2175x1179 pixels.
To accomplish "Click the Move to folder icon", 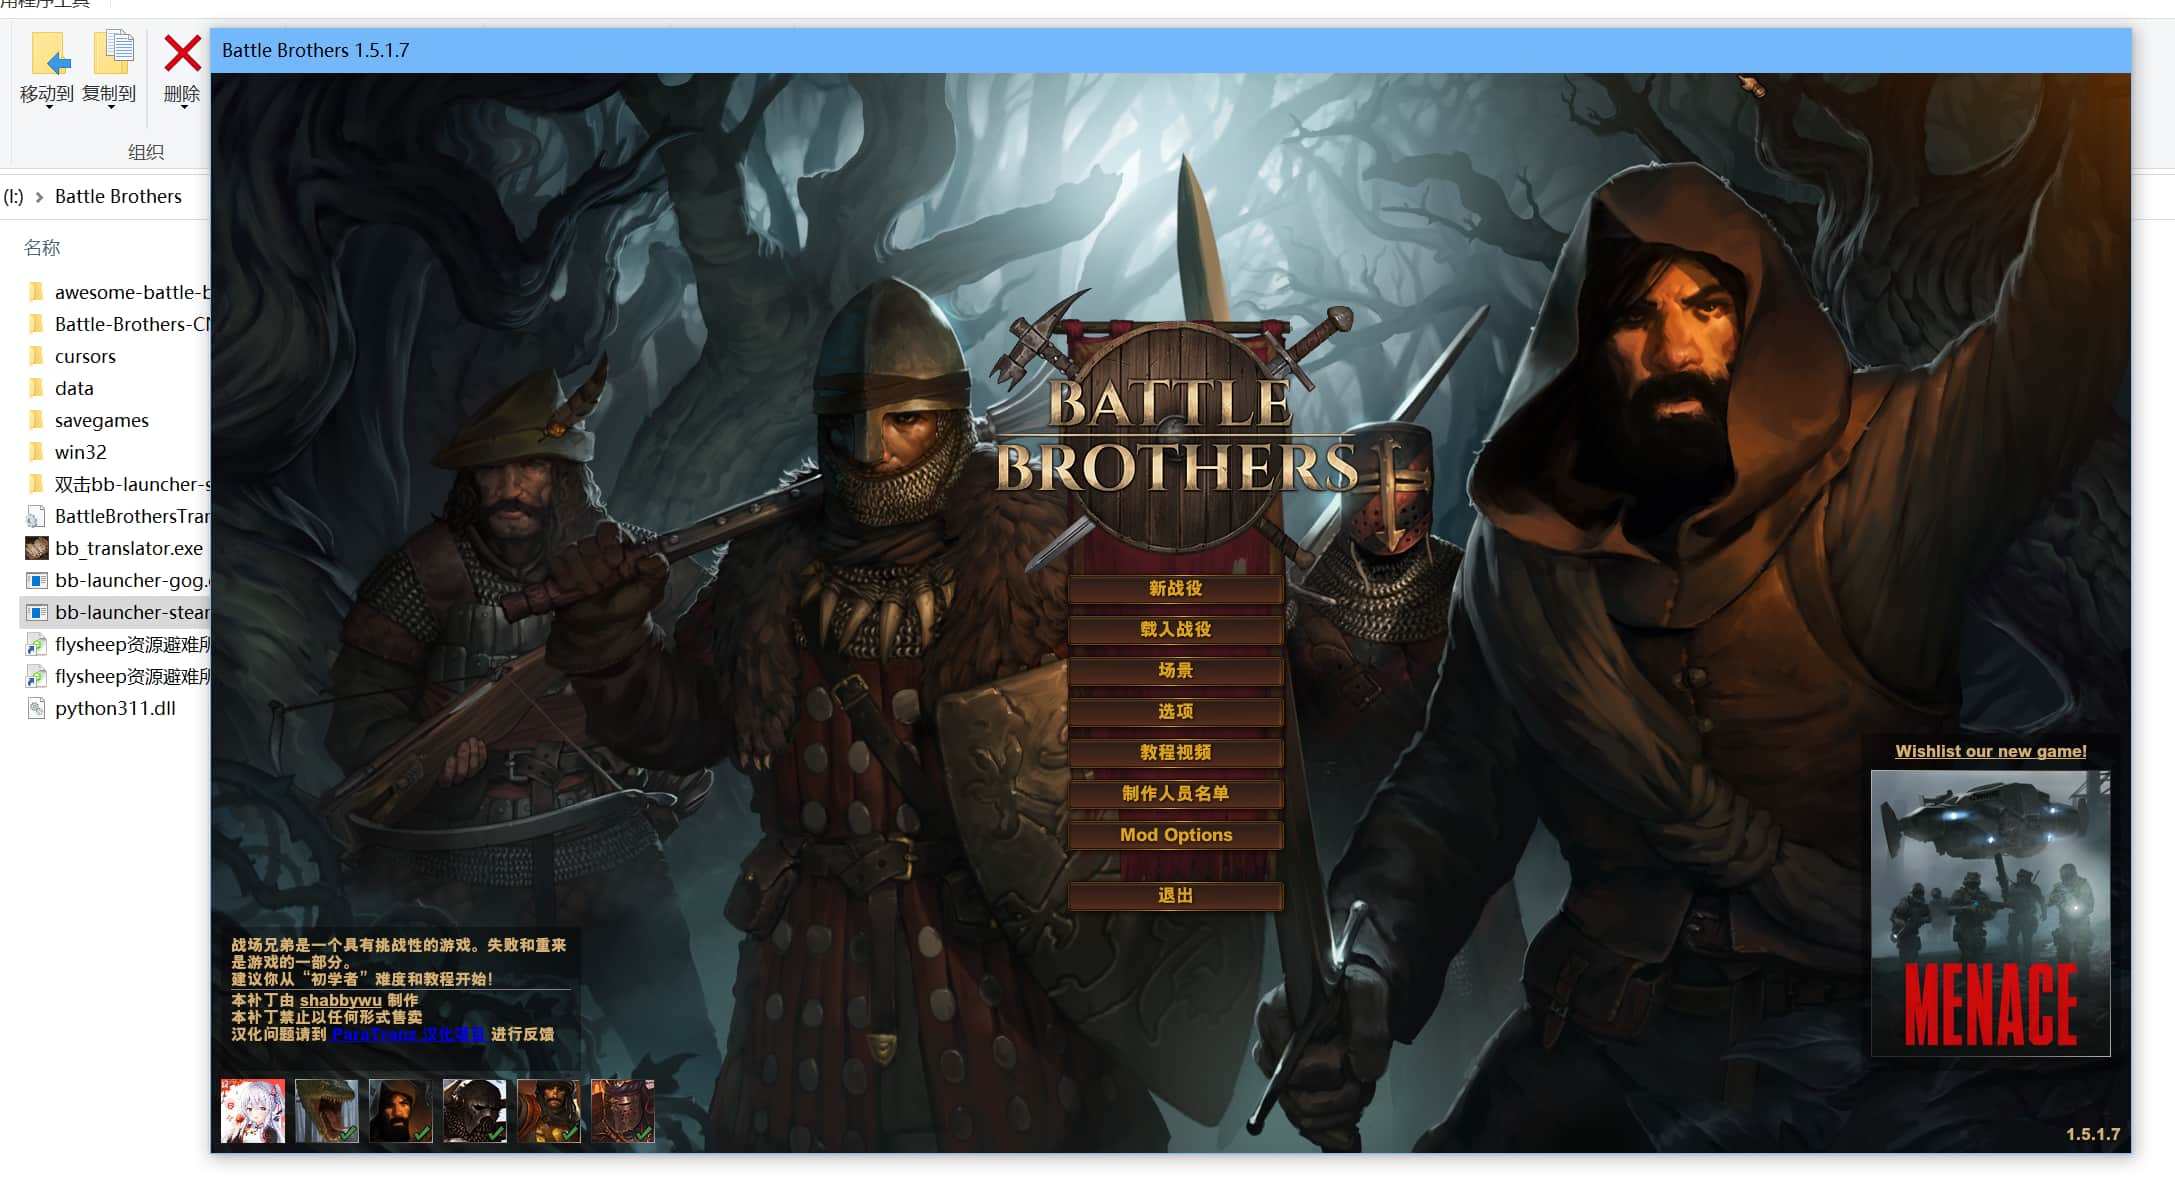I will [x=49, y=54].
